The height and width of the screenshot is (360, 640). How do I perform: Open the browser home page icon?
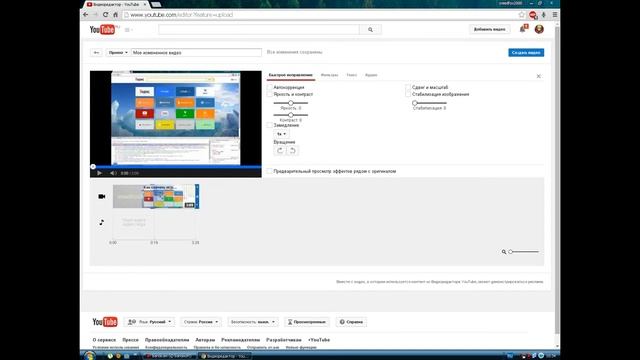[x=116, y=15]
